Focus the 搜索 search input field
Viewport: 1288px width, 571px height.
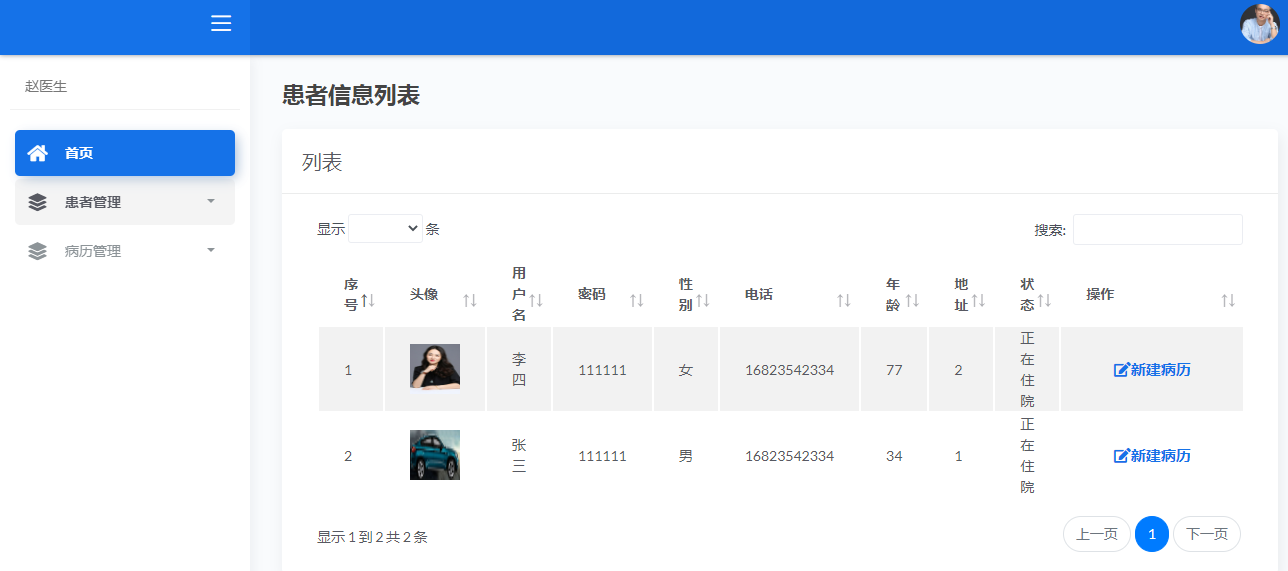[1158, 229]
